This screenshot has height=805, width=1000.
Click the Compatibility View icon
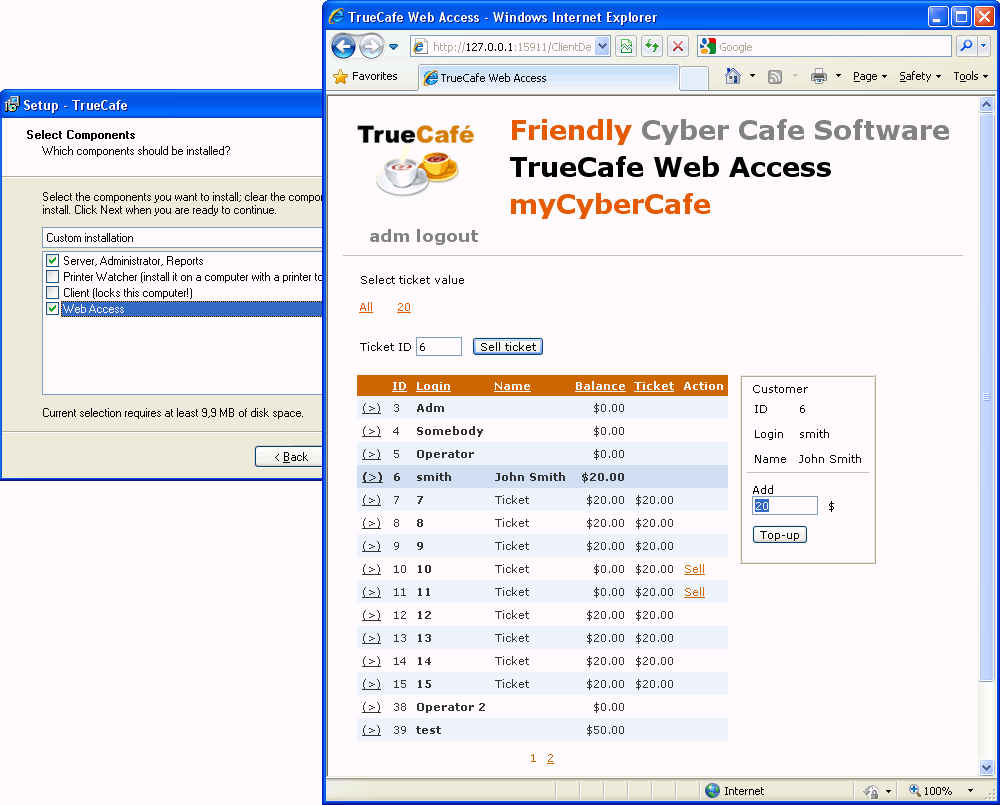626,46
